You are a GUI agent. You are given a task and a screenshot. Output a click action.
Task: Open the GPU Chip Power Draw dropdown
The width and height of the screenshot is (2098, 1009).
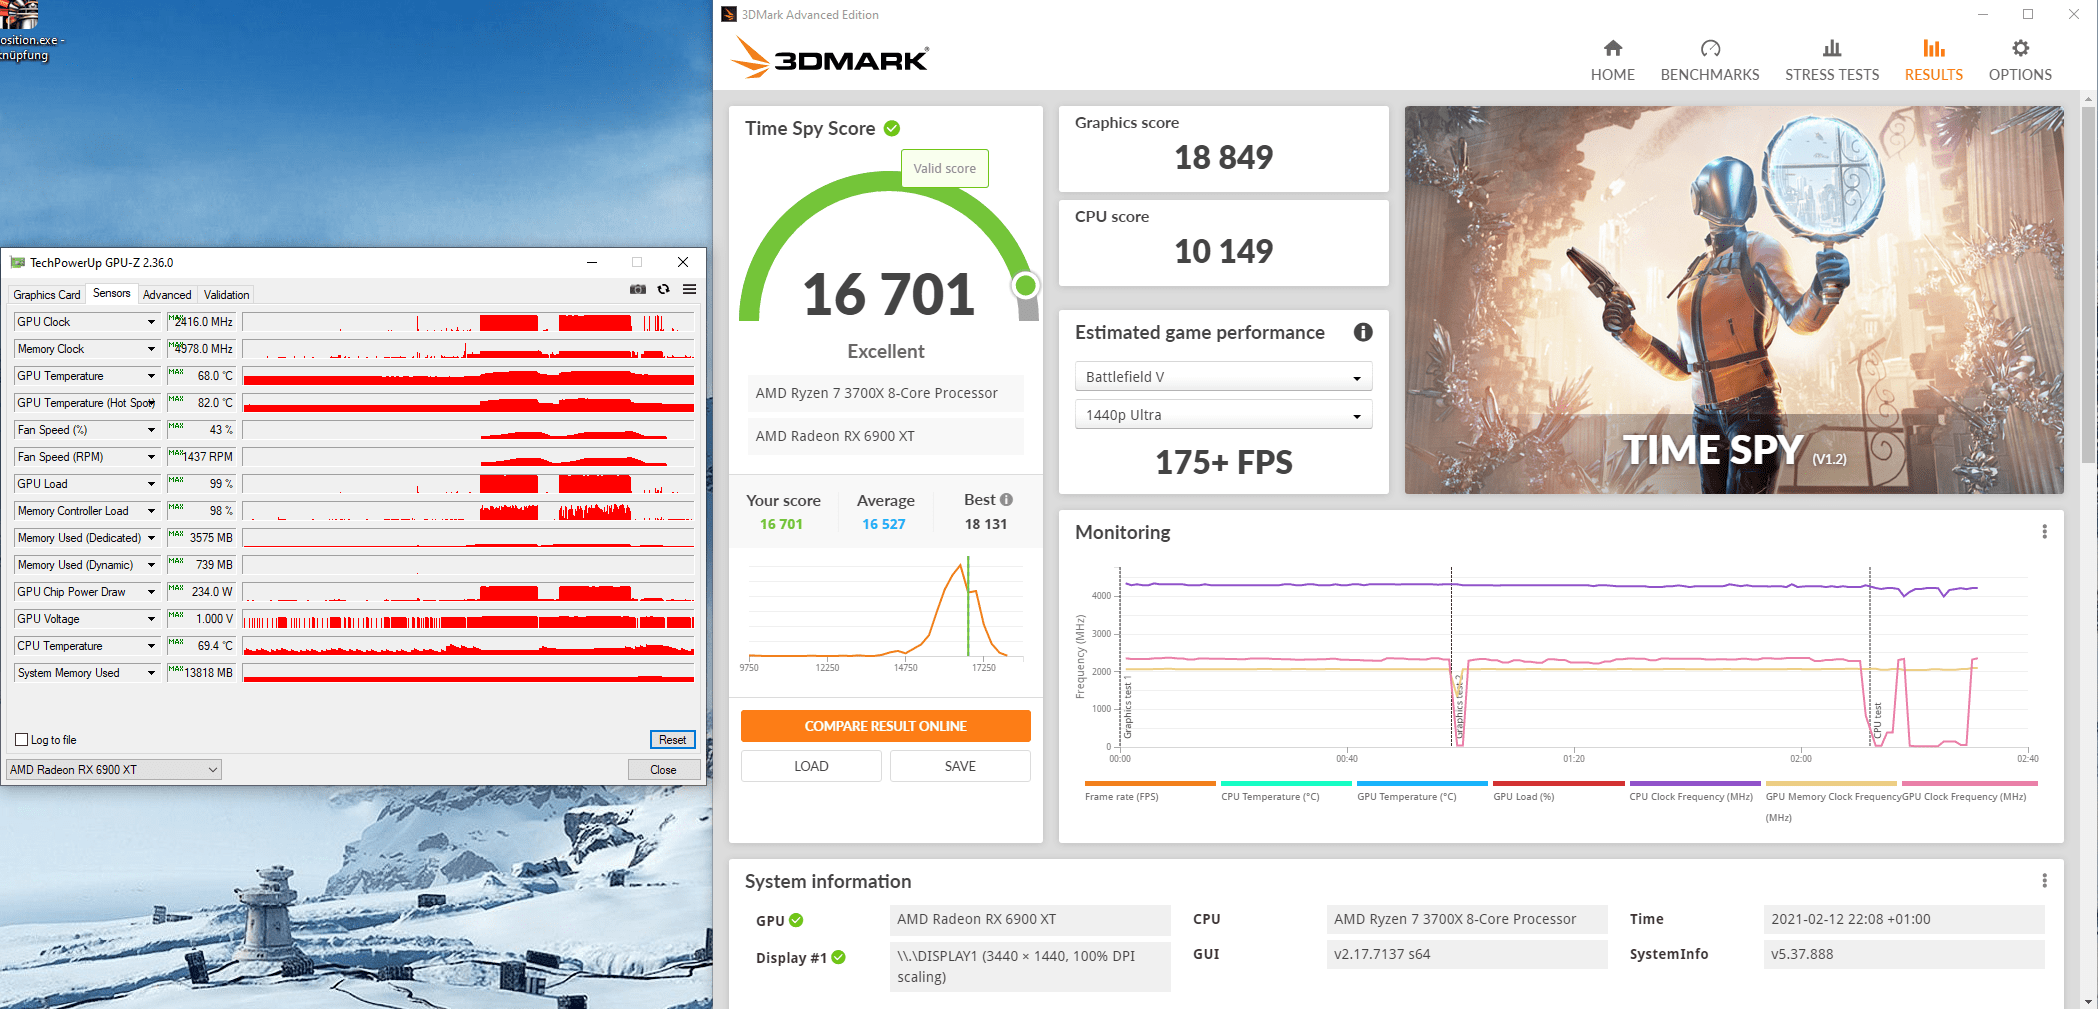(151, 592)
